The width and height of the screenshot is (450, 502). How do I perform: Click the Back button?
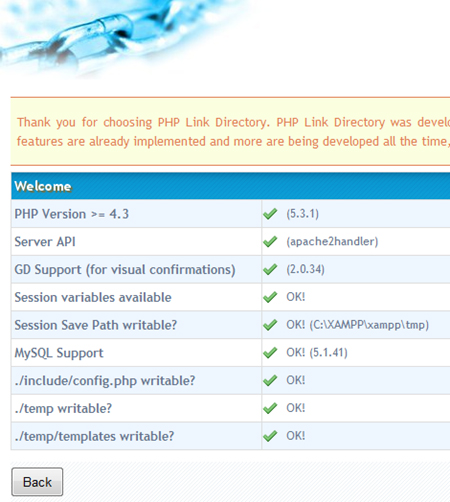tap(37, 482)
